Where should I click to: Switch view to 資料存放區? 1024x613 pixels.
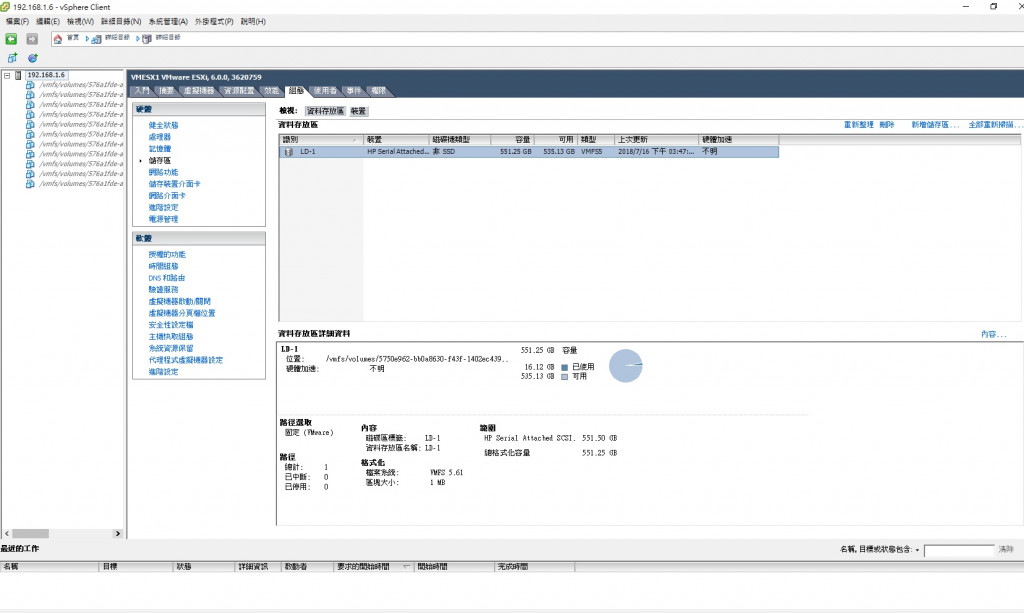pyautogui.click(x=325, y=111)
